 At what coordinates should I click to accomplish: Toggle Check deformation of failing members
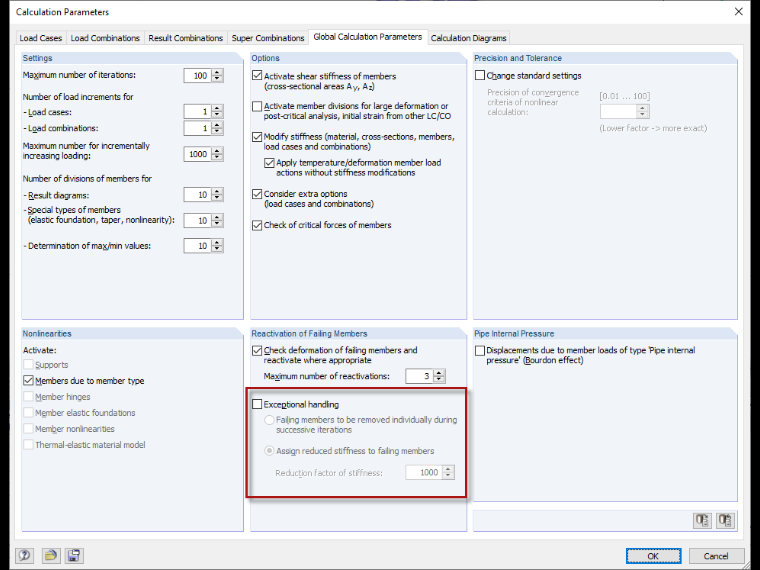tap(257, 350)
